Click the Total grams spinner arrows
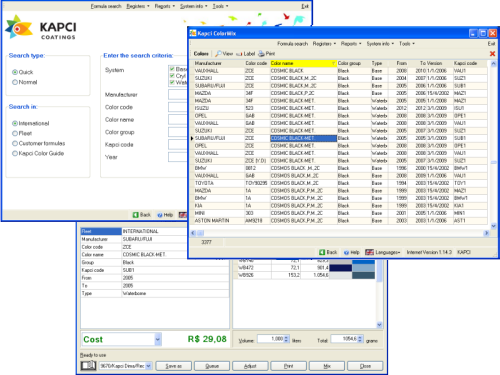Viewport: 500px width, 375px height. pos(360,339)
